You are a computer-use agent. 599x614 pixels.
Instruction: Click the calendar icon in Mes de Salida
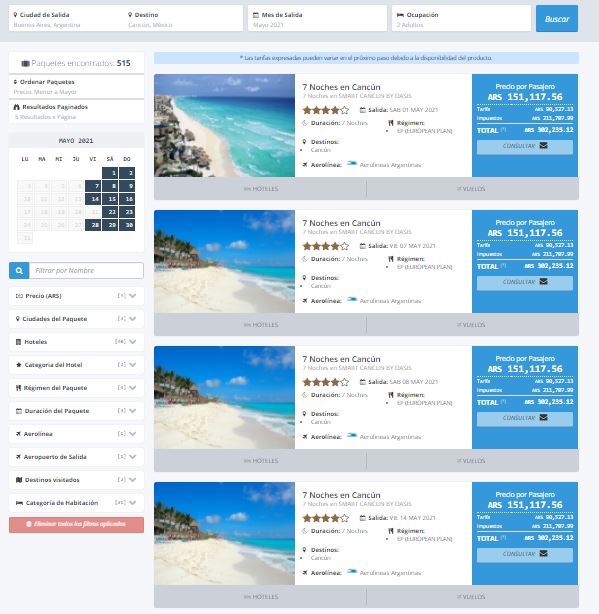[256, 15]
